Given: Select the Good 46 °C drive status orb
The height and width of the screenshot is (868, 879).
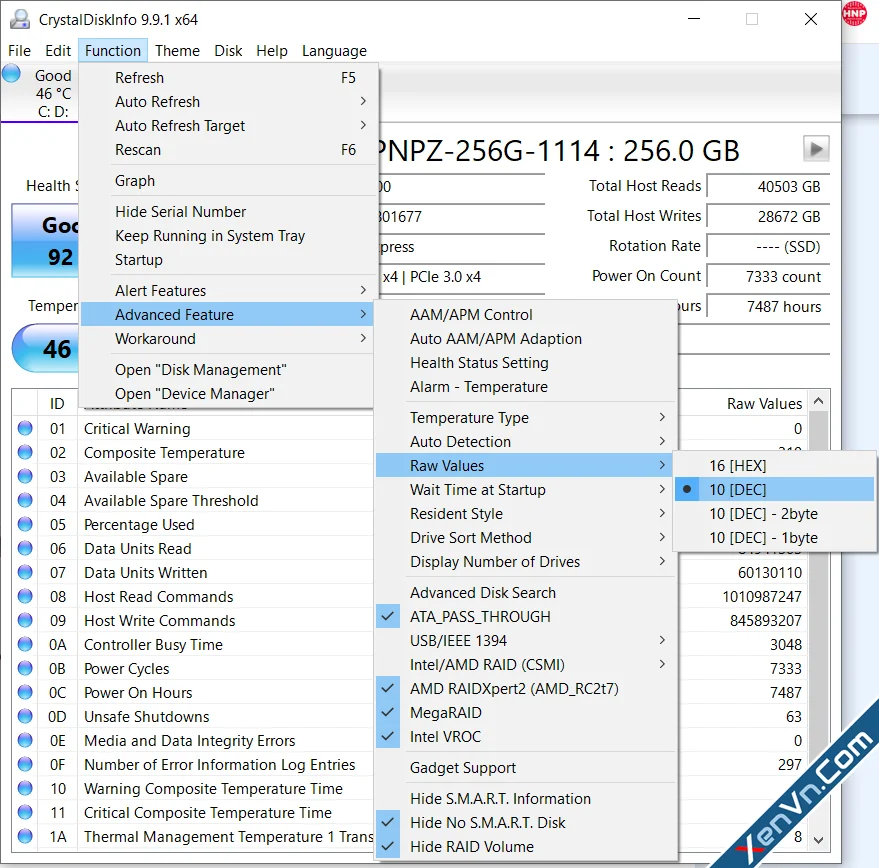Looking at the screenshot, I should [11, 74].
